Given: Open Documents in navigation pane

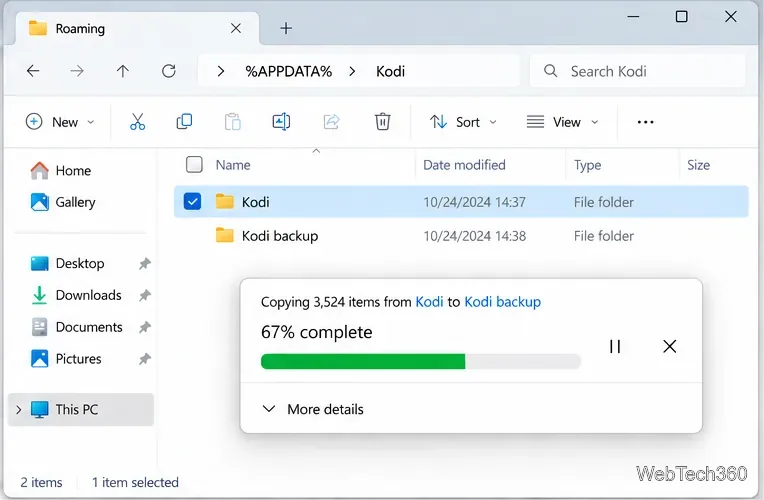Looking at the screenshot, I should pyautogui.click(x=76, y=327).
